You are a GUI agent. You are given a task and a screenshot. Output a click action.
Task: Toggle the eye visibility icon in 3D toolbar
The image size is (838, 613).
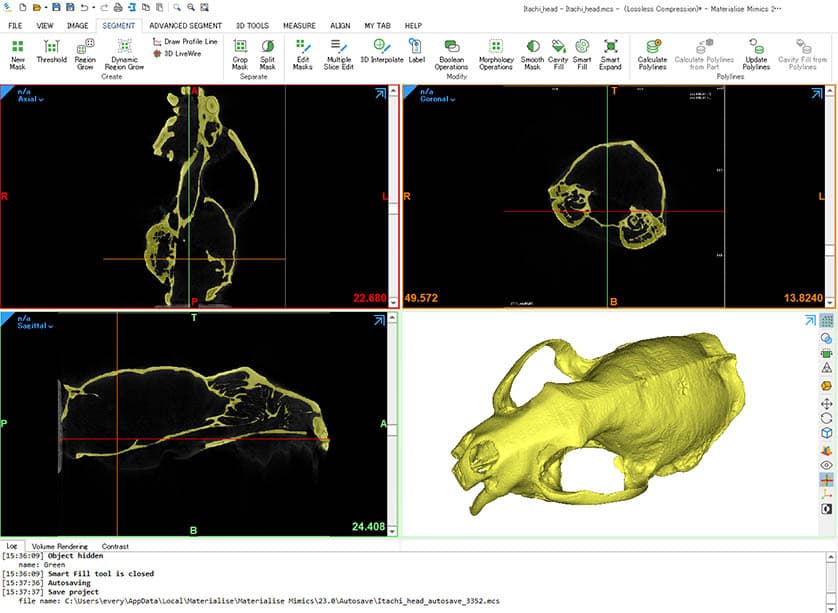(827, 465)
